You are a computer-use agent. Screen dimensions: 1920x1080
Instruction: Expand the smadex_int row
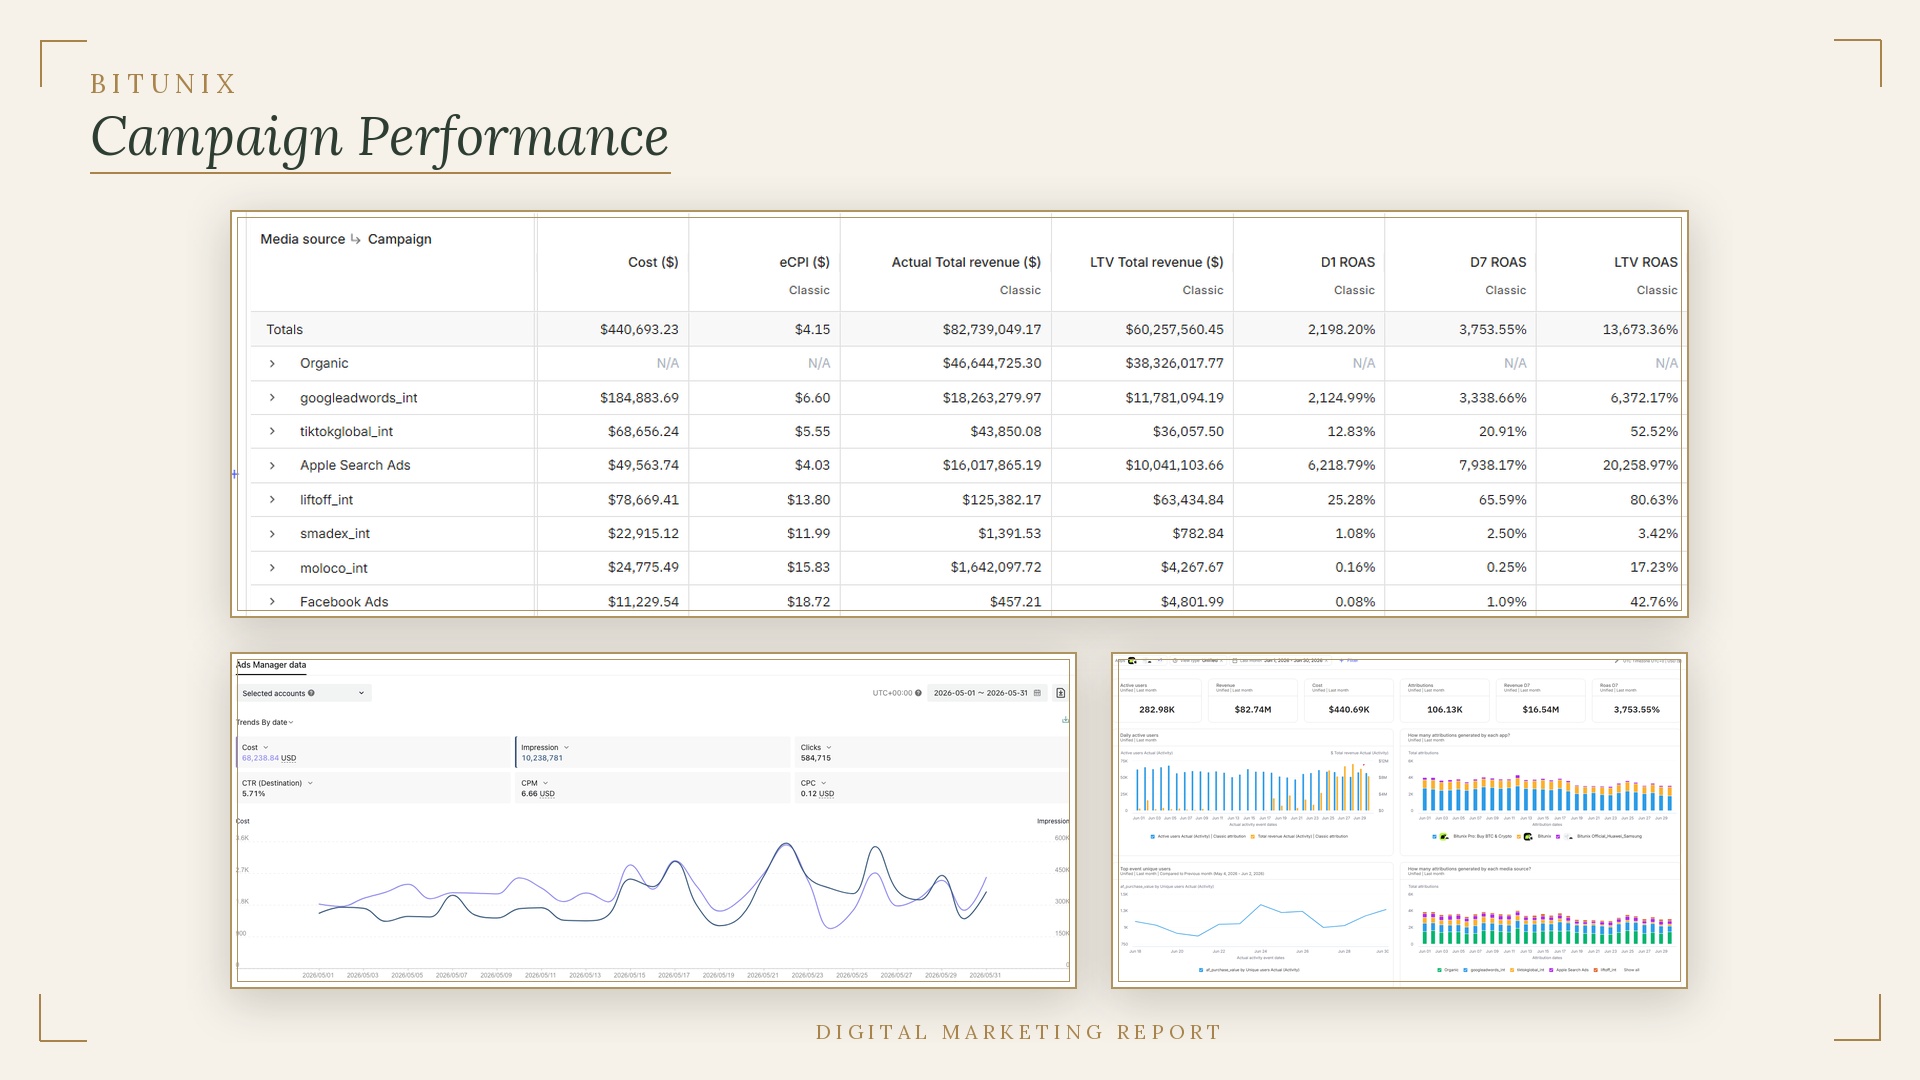(272, 534)
